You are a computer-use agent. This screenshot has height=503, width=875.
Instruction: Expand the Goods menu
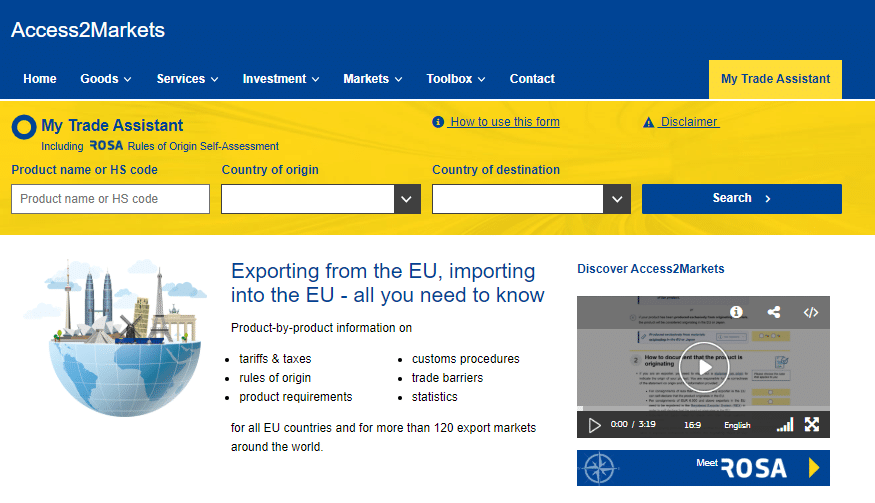click(x=106, y=79)
